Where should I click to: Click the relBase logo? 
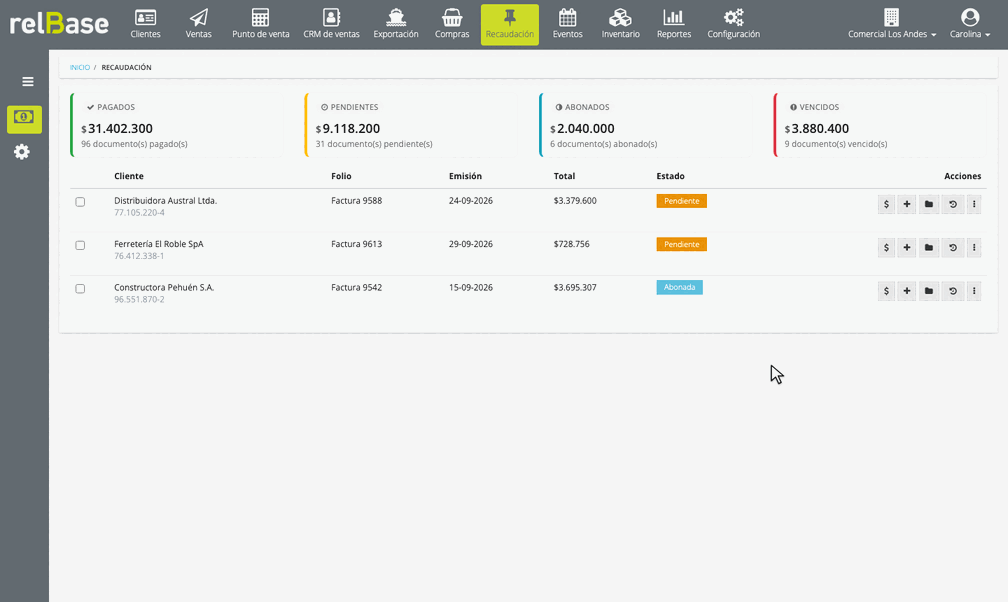pyautogui.click(x=59, y=24)
